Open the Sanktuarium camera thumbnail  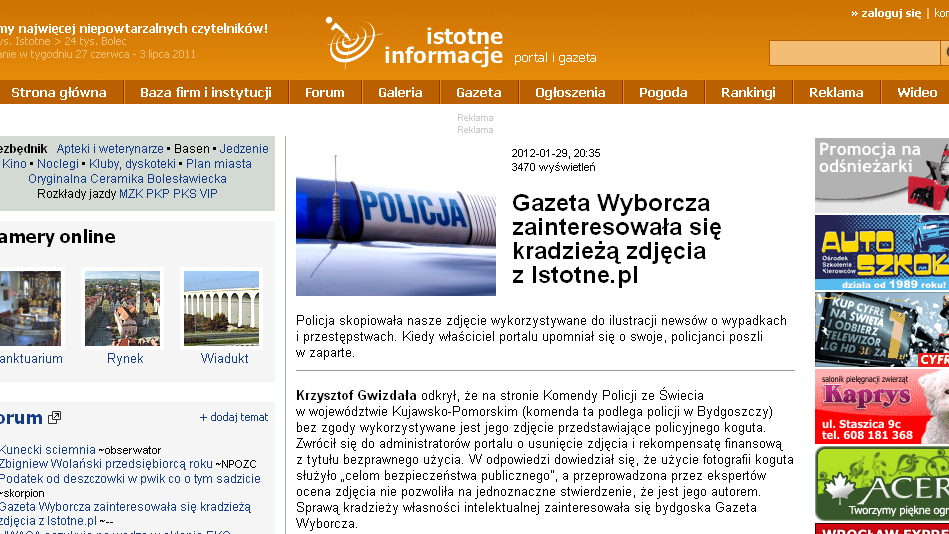(x=30, y=309)
